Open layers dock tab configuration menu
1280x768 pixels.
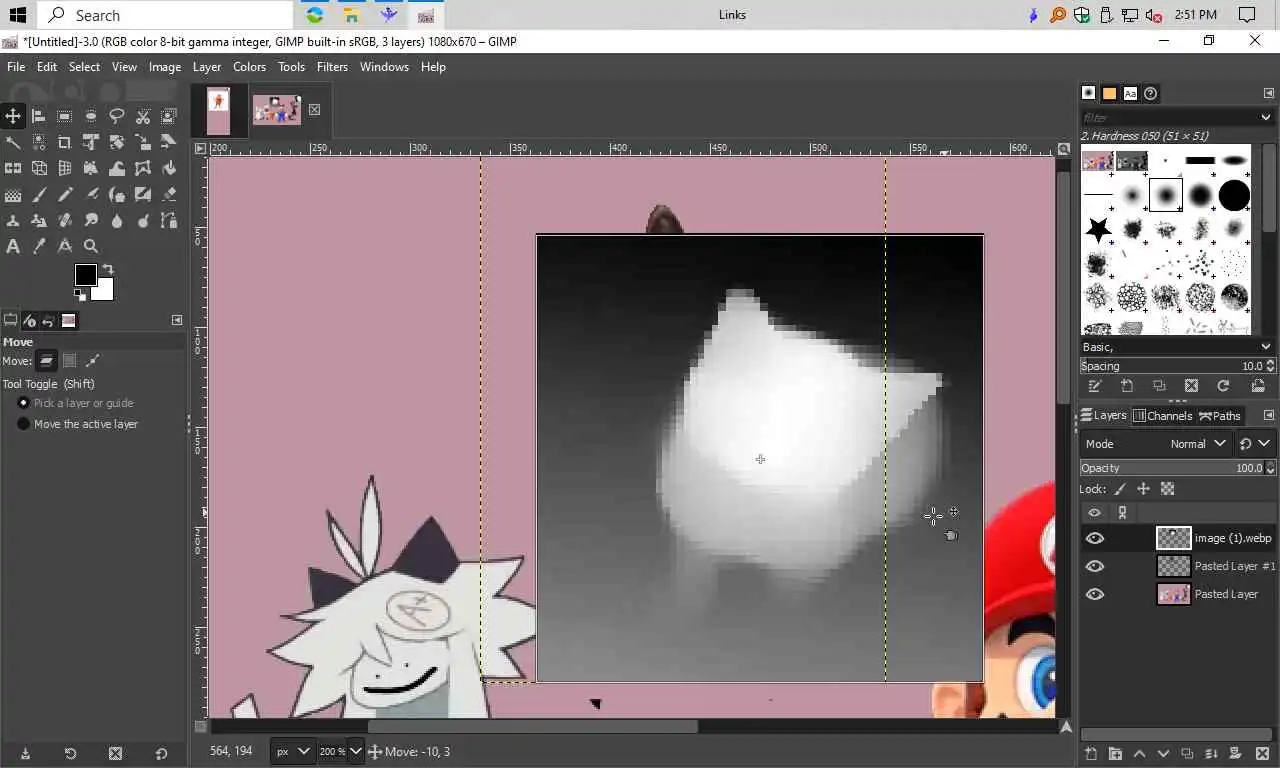pyautogui.click(x=1269, y=415)
